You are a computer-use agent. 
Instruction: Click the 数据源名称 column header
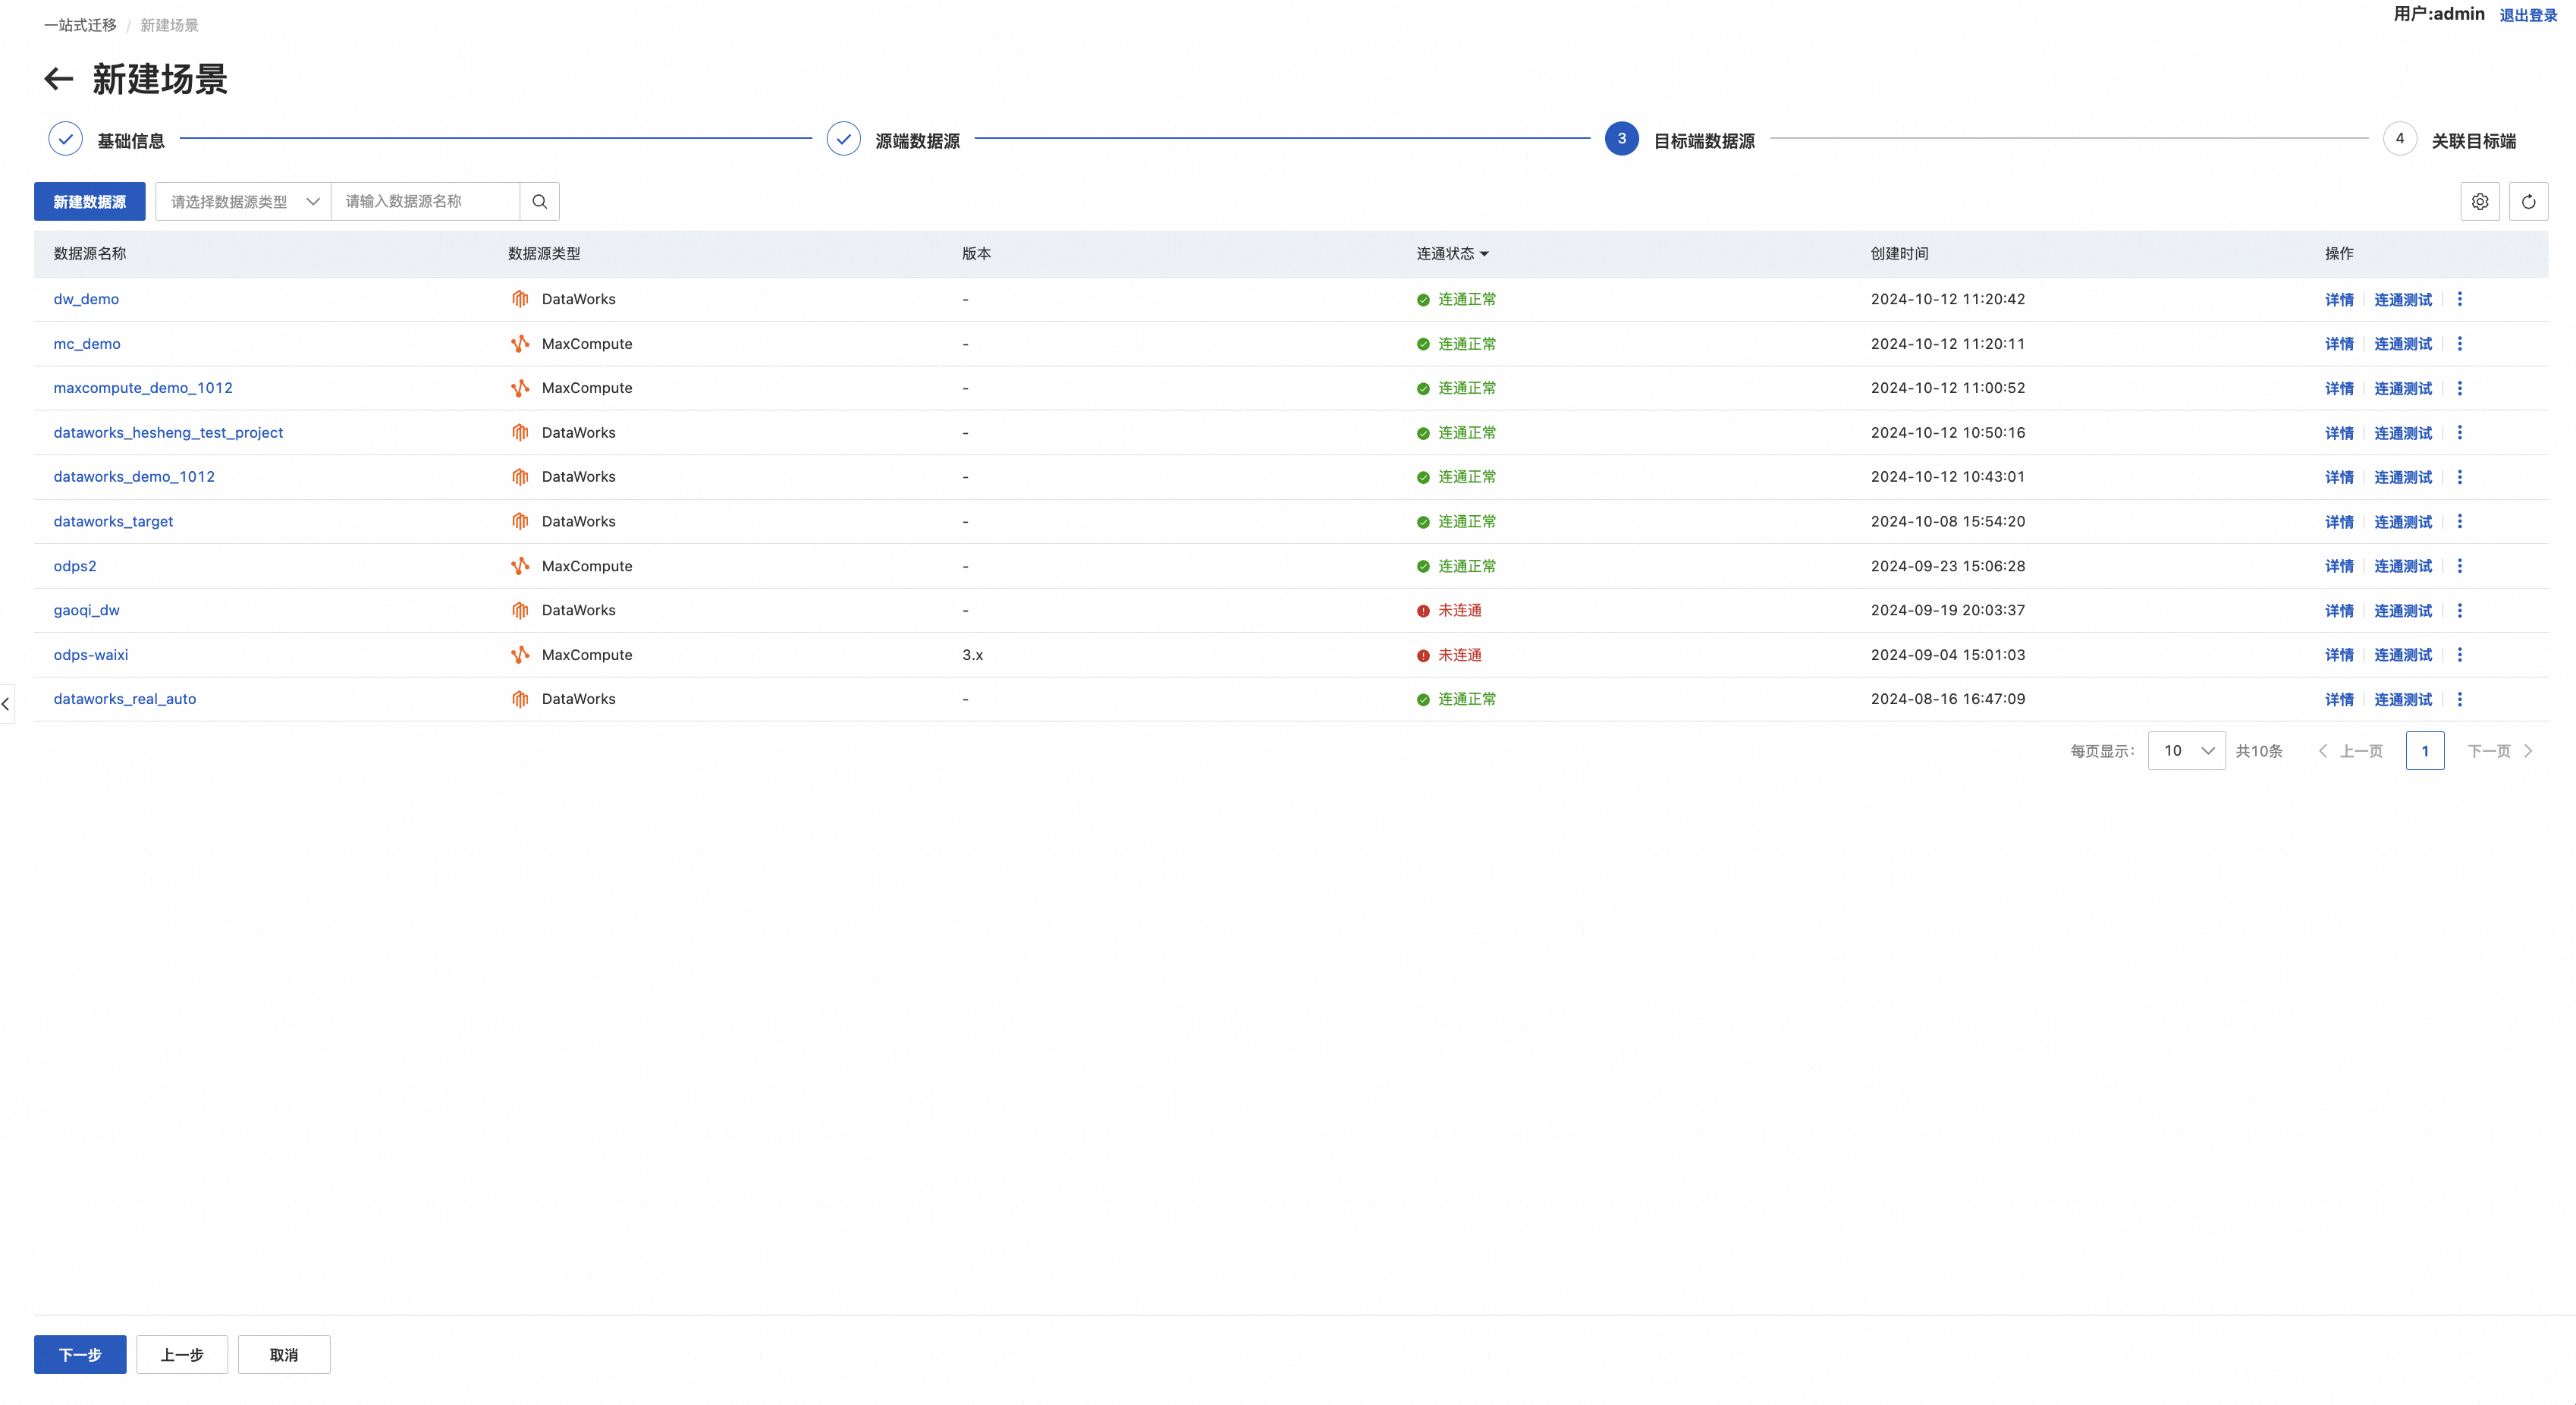(90, 254)
